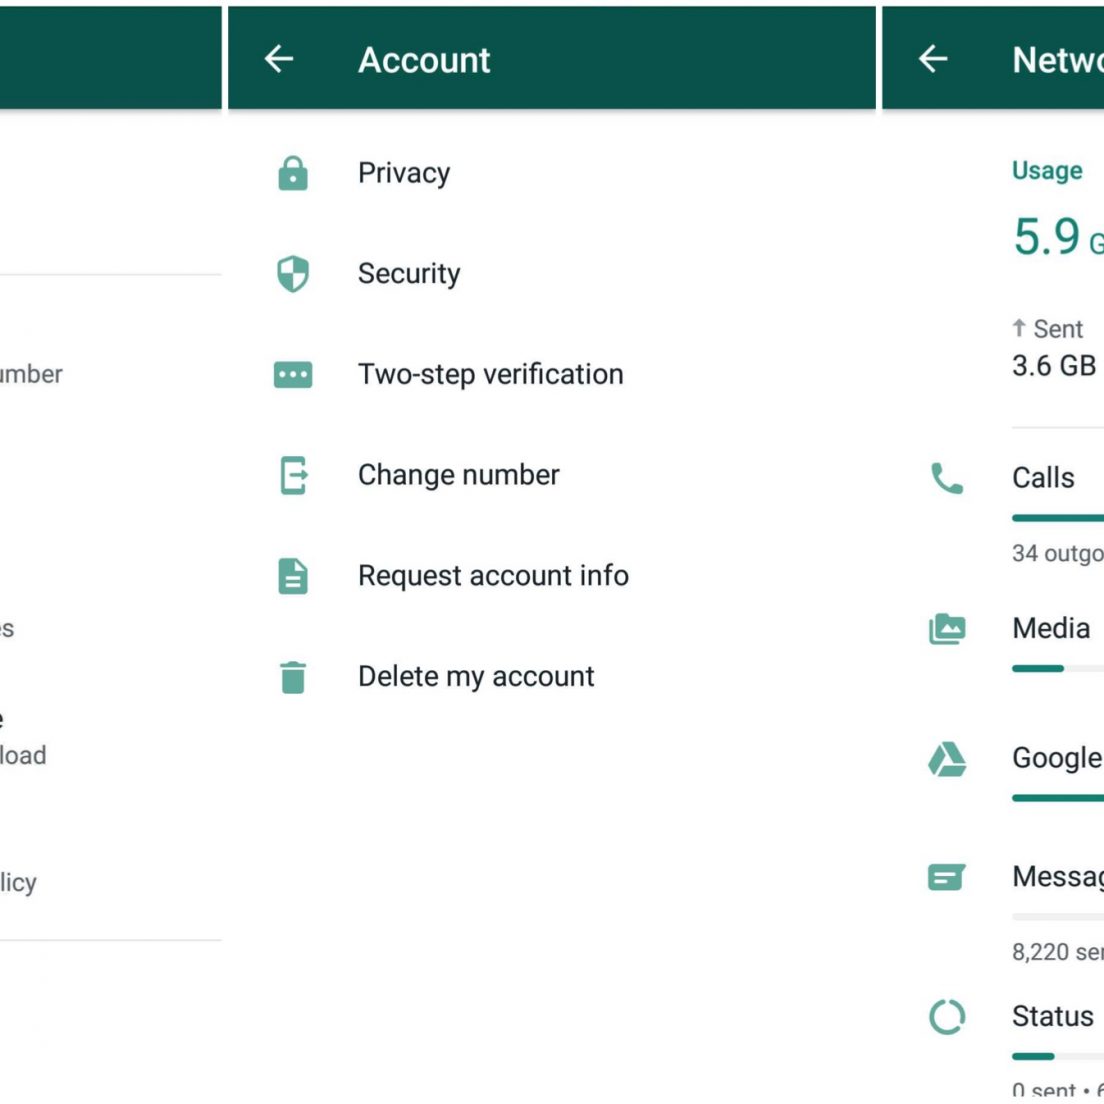The height and width of the screenshot is (1104, 1104).
Task: Tap the Request account info document icon
Action: [x=292, y=576]
